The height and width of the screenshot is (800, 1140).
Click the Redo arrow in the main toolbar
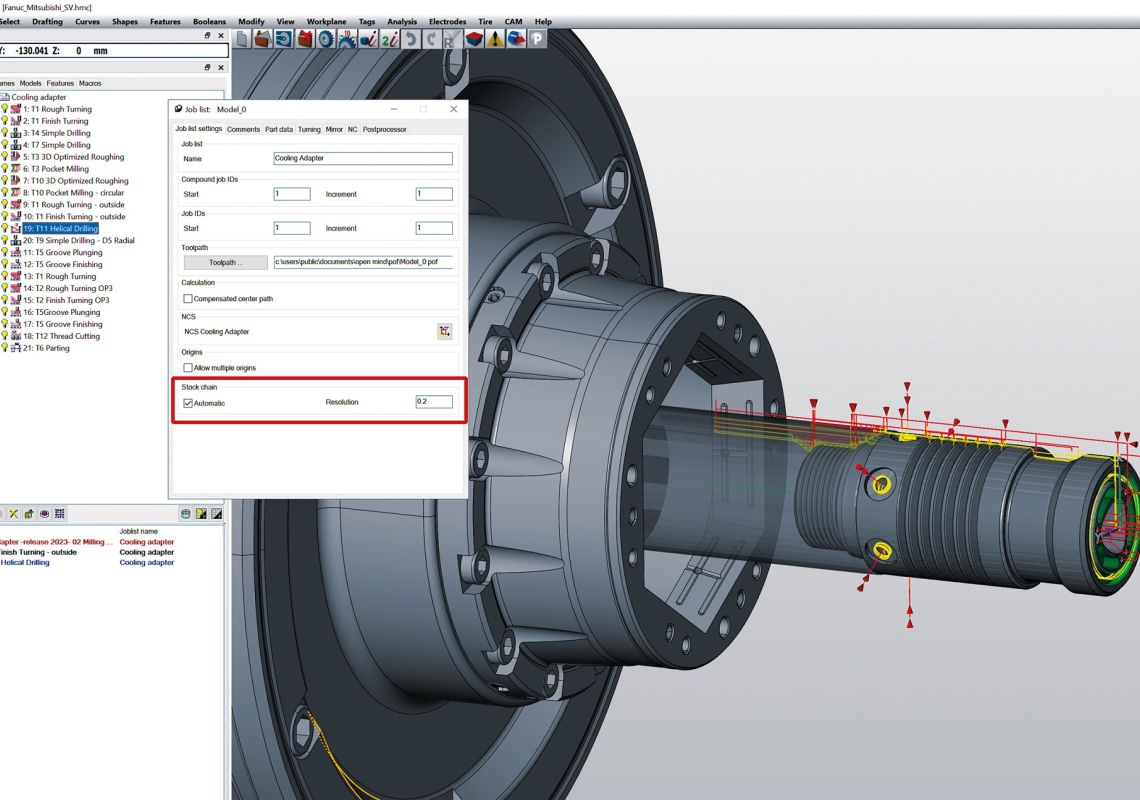point(433,38)
